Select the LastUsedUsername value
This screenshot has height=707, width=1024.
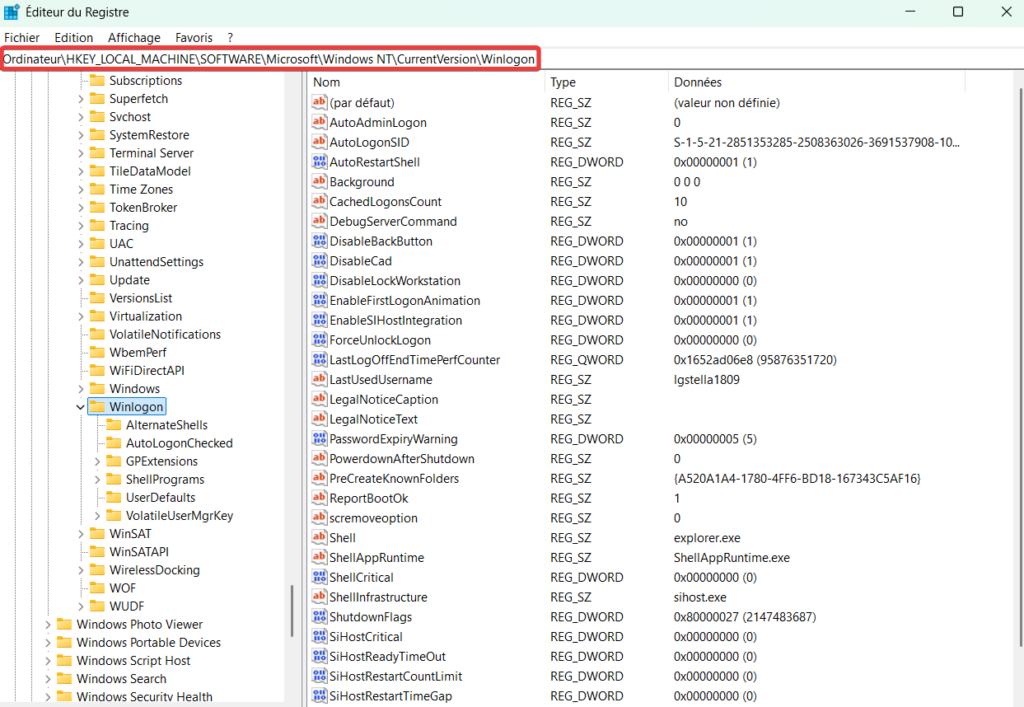tap(381, 379)
